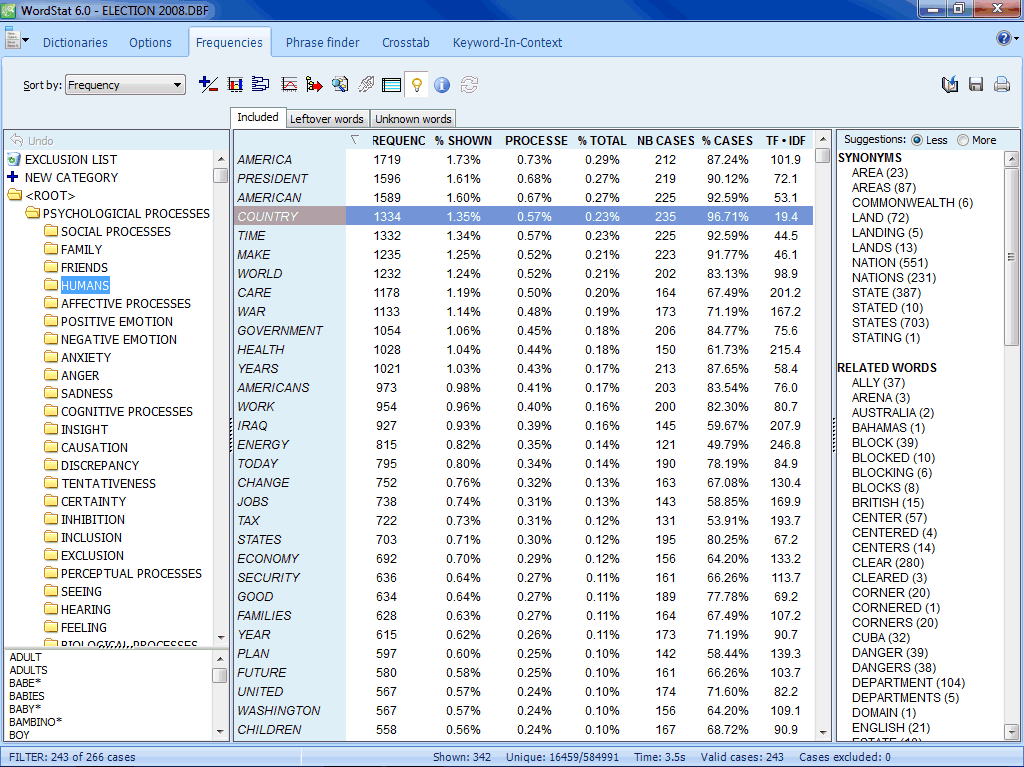Viewport: 1024px width, 767px height.
Task: Switch to the Phrase finder tab
Action: (x=324, y=43)
